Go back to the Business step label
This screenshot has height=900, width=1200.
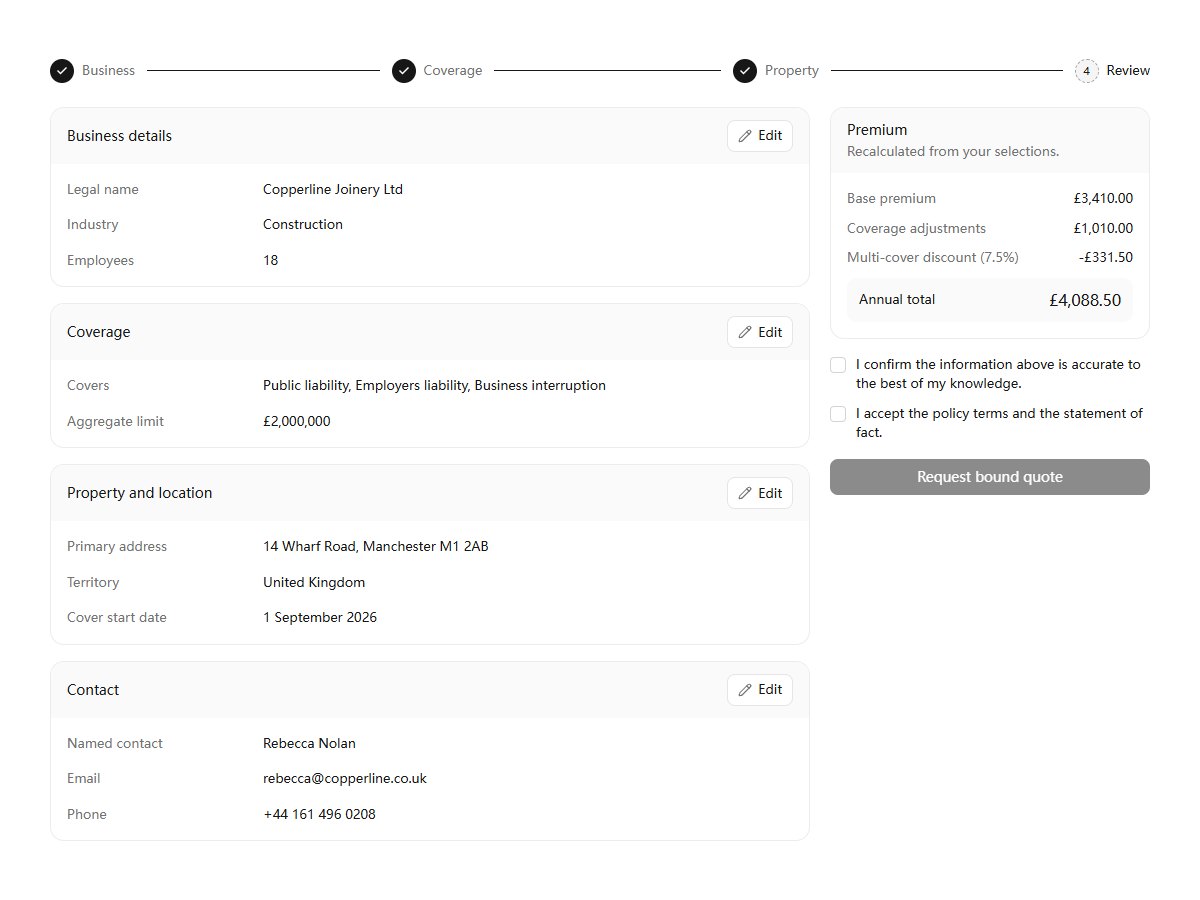(x=108, y=71)
